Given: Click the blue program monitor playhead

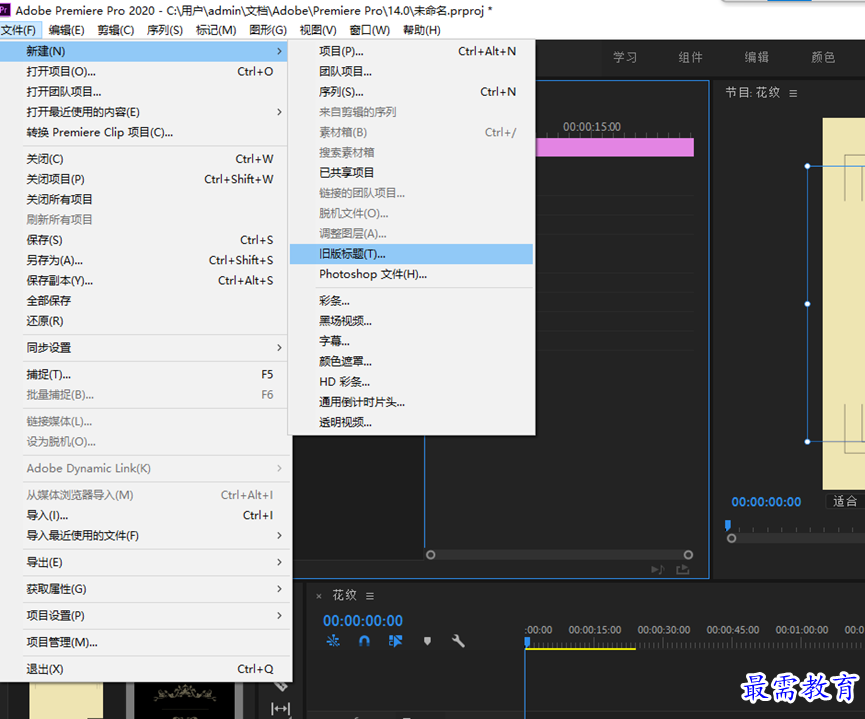Looking at the screenshot, I should click(728, 525).
